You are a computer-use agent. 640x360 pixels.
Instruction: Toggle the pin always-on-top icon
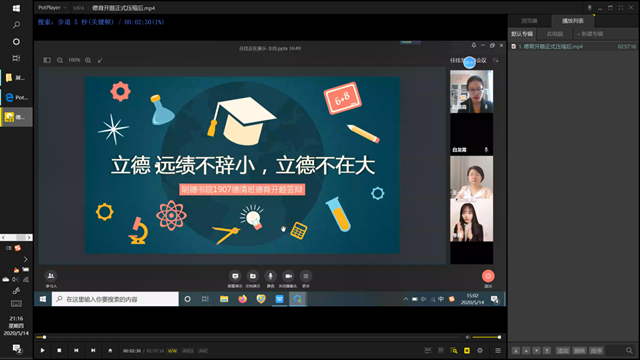coord(589,8)
